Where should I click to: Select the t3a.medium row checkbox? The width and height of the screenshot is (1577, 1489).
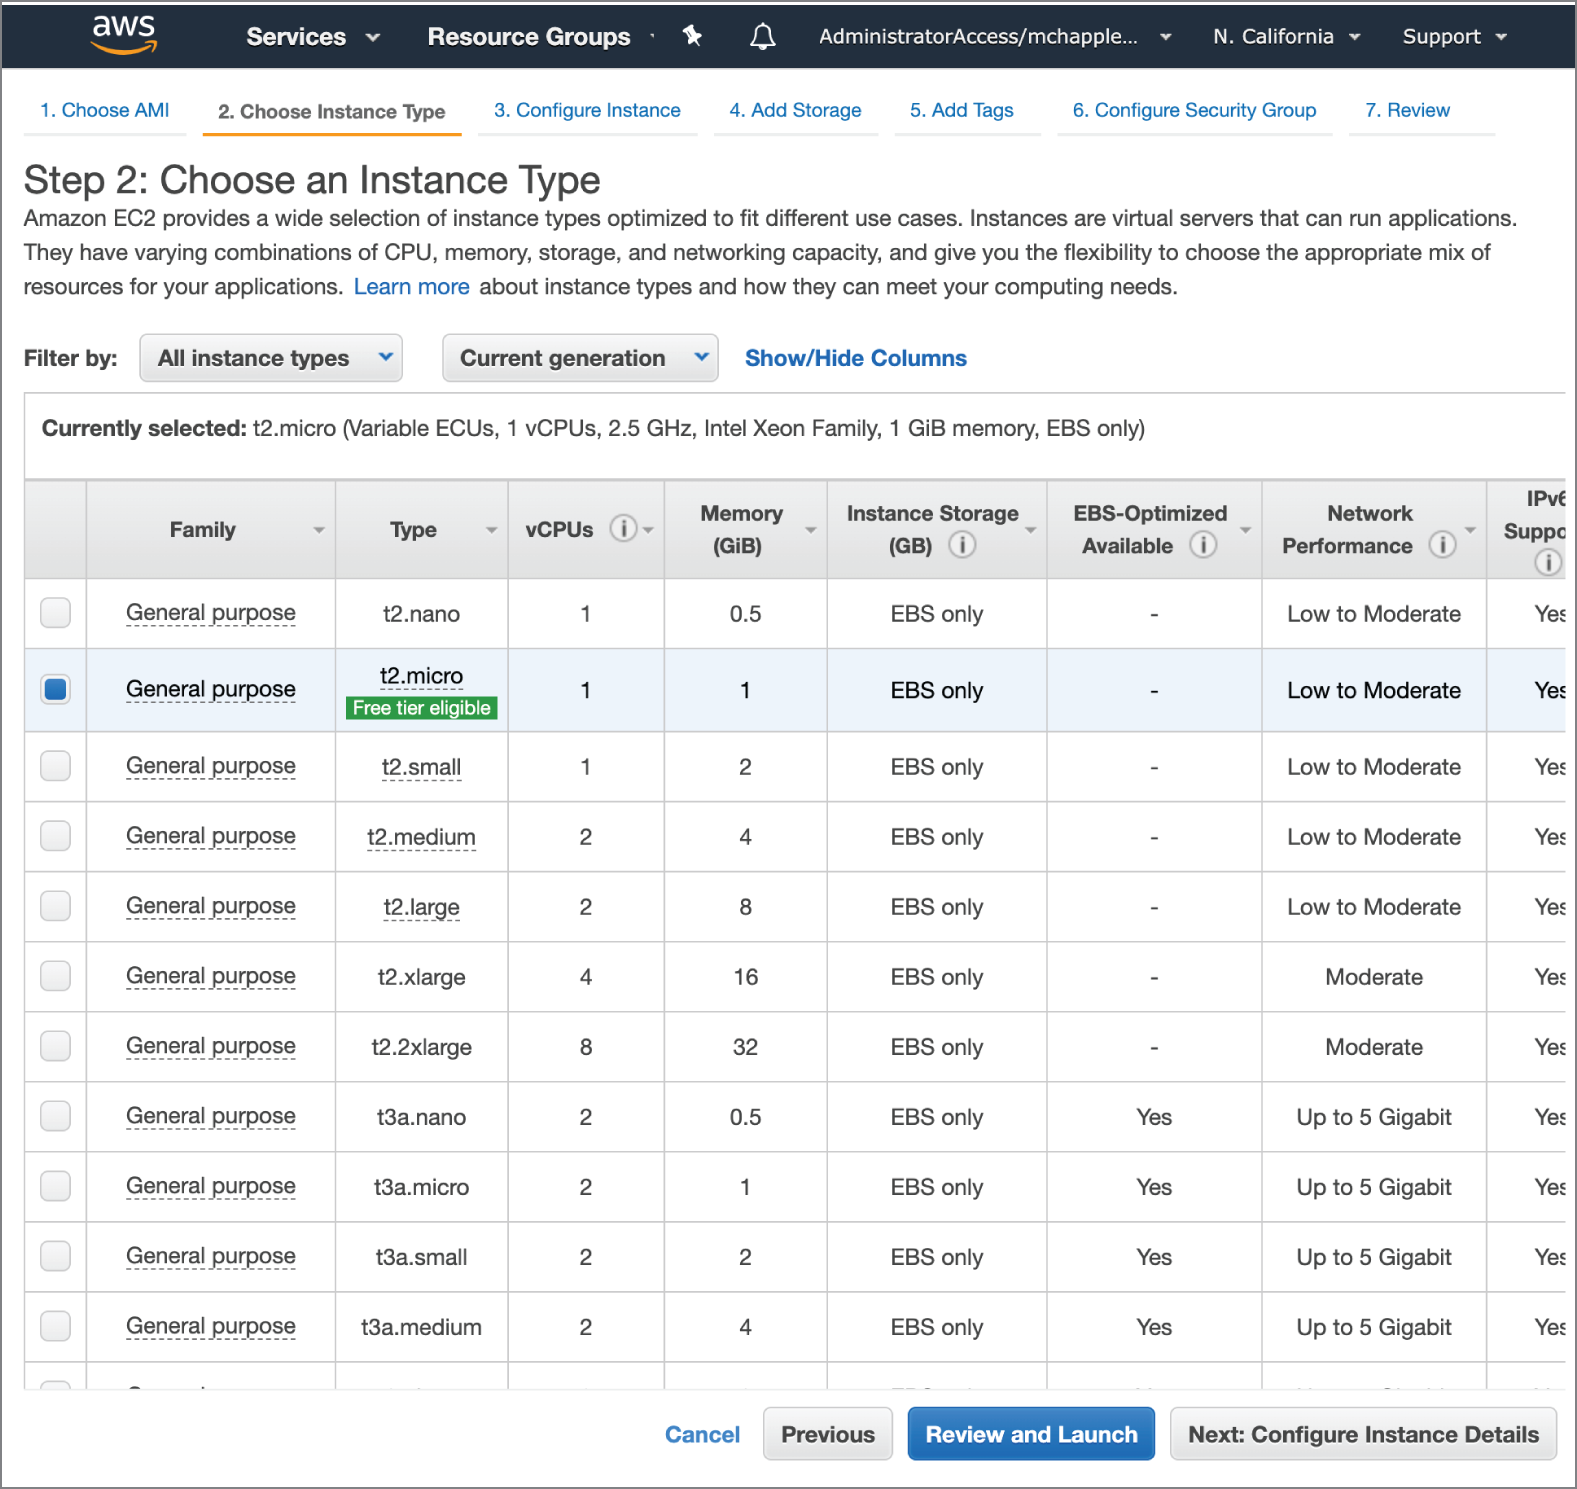[x=56, y=1326]
